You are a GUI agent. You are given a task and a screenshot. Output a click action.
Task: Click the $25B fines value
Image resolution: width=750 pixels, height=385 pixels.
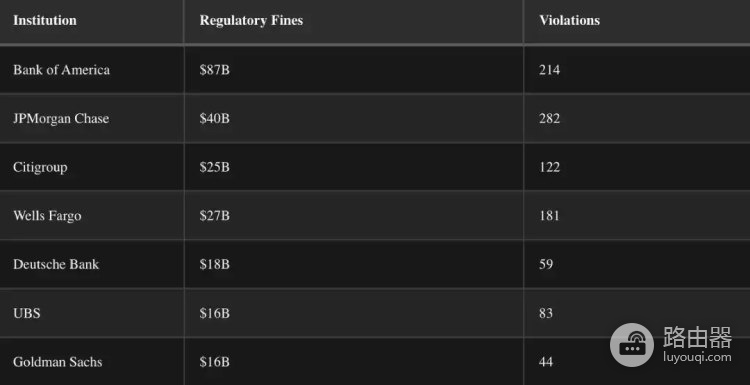pos(214,167)
